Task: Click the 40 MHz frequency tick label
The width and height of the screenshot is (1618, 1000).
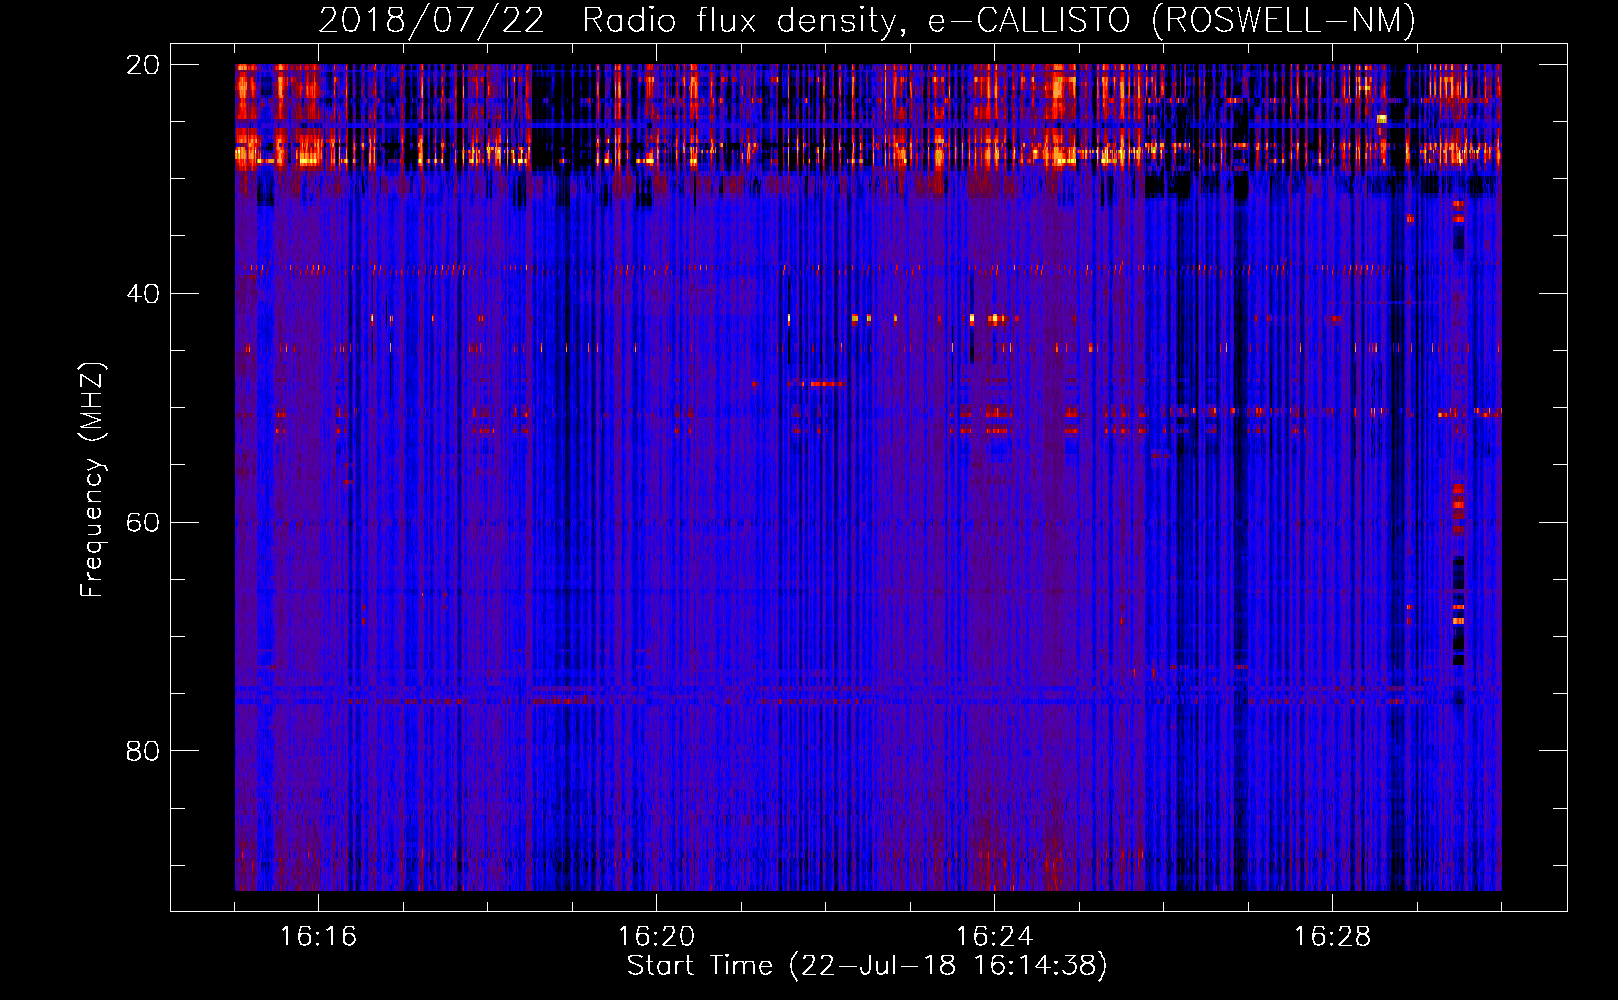Action: 143,294
